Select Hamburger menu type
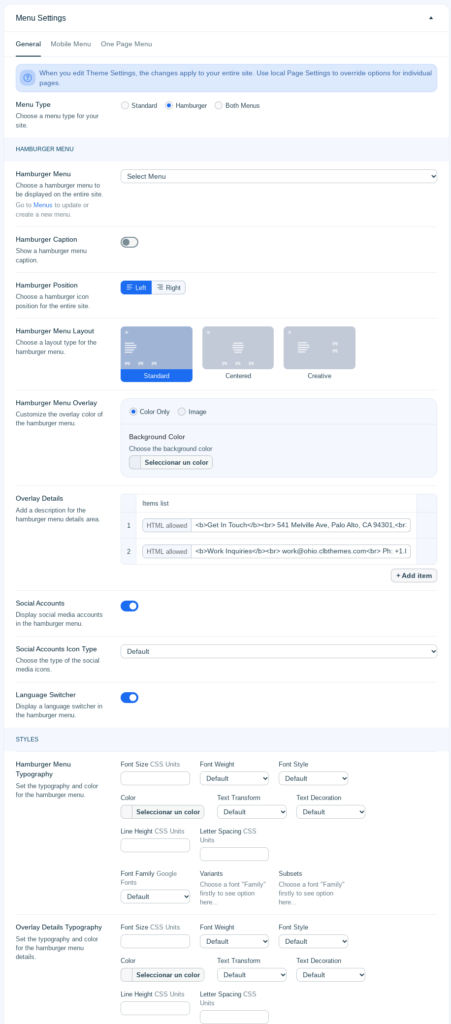The width and height of the screenshot is (451, 1024). (x=169, y=105)
